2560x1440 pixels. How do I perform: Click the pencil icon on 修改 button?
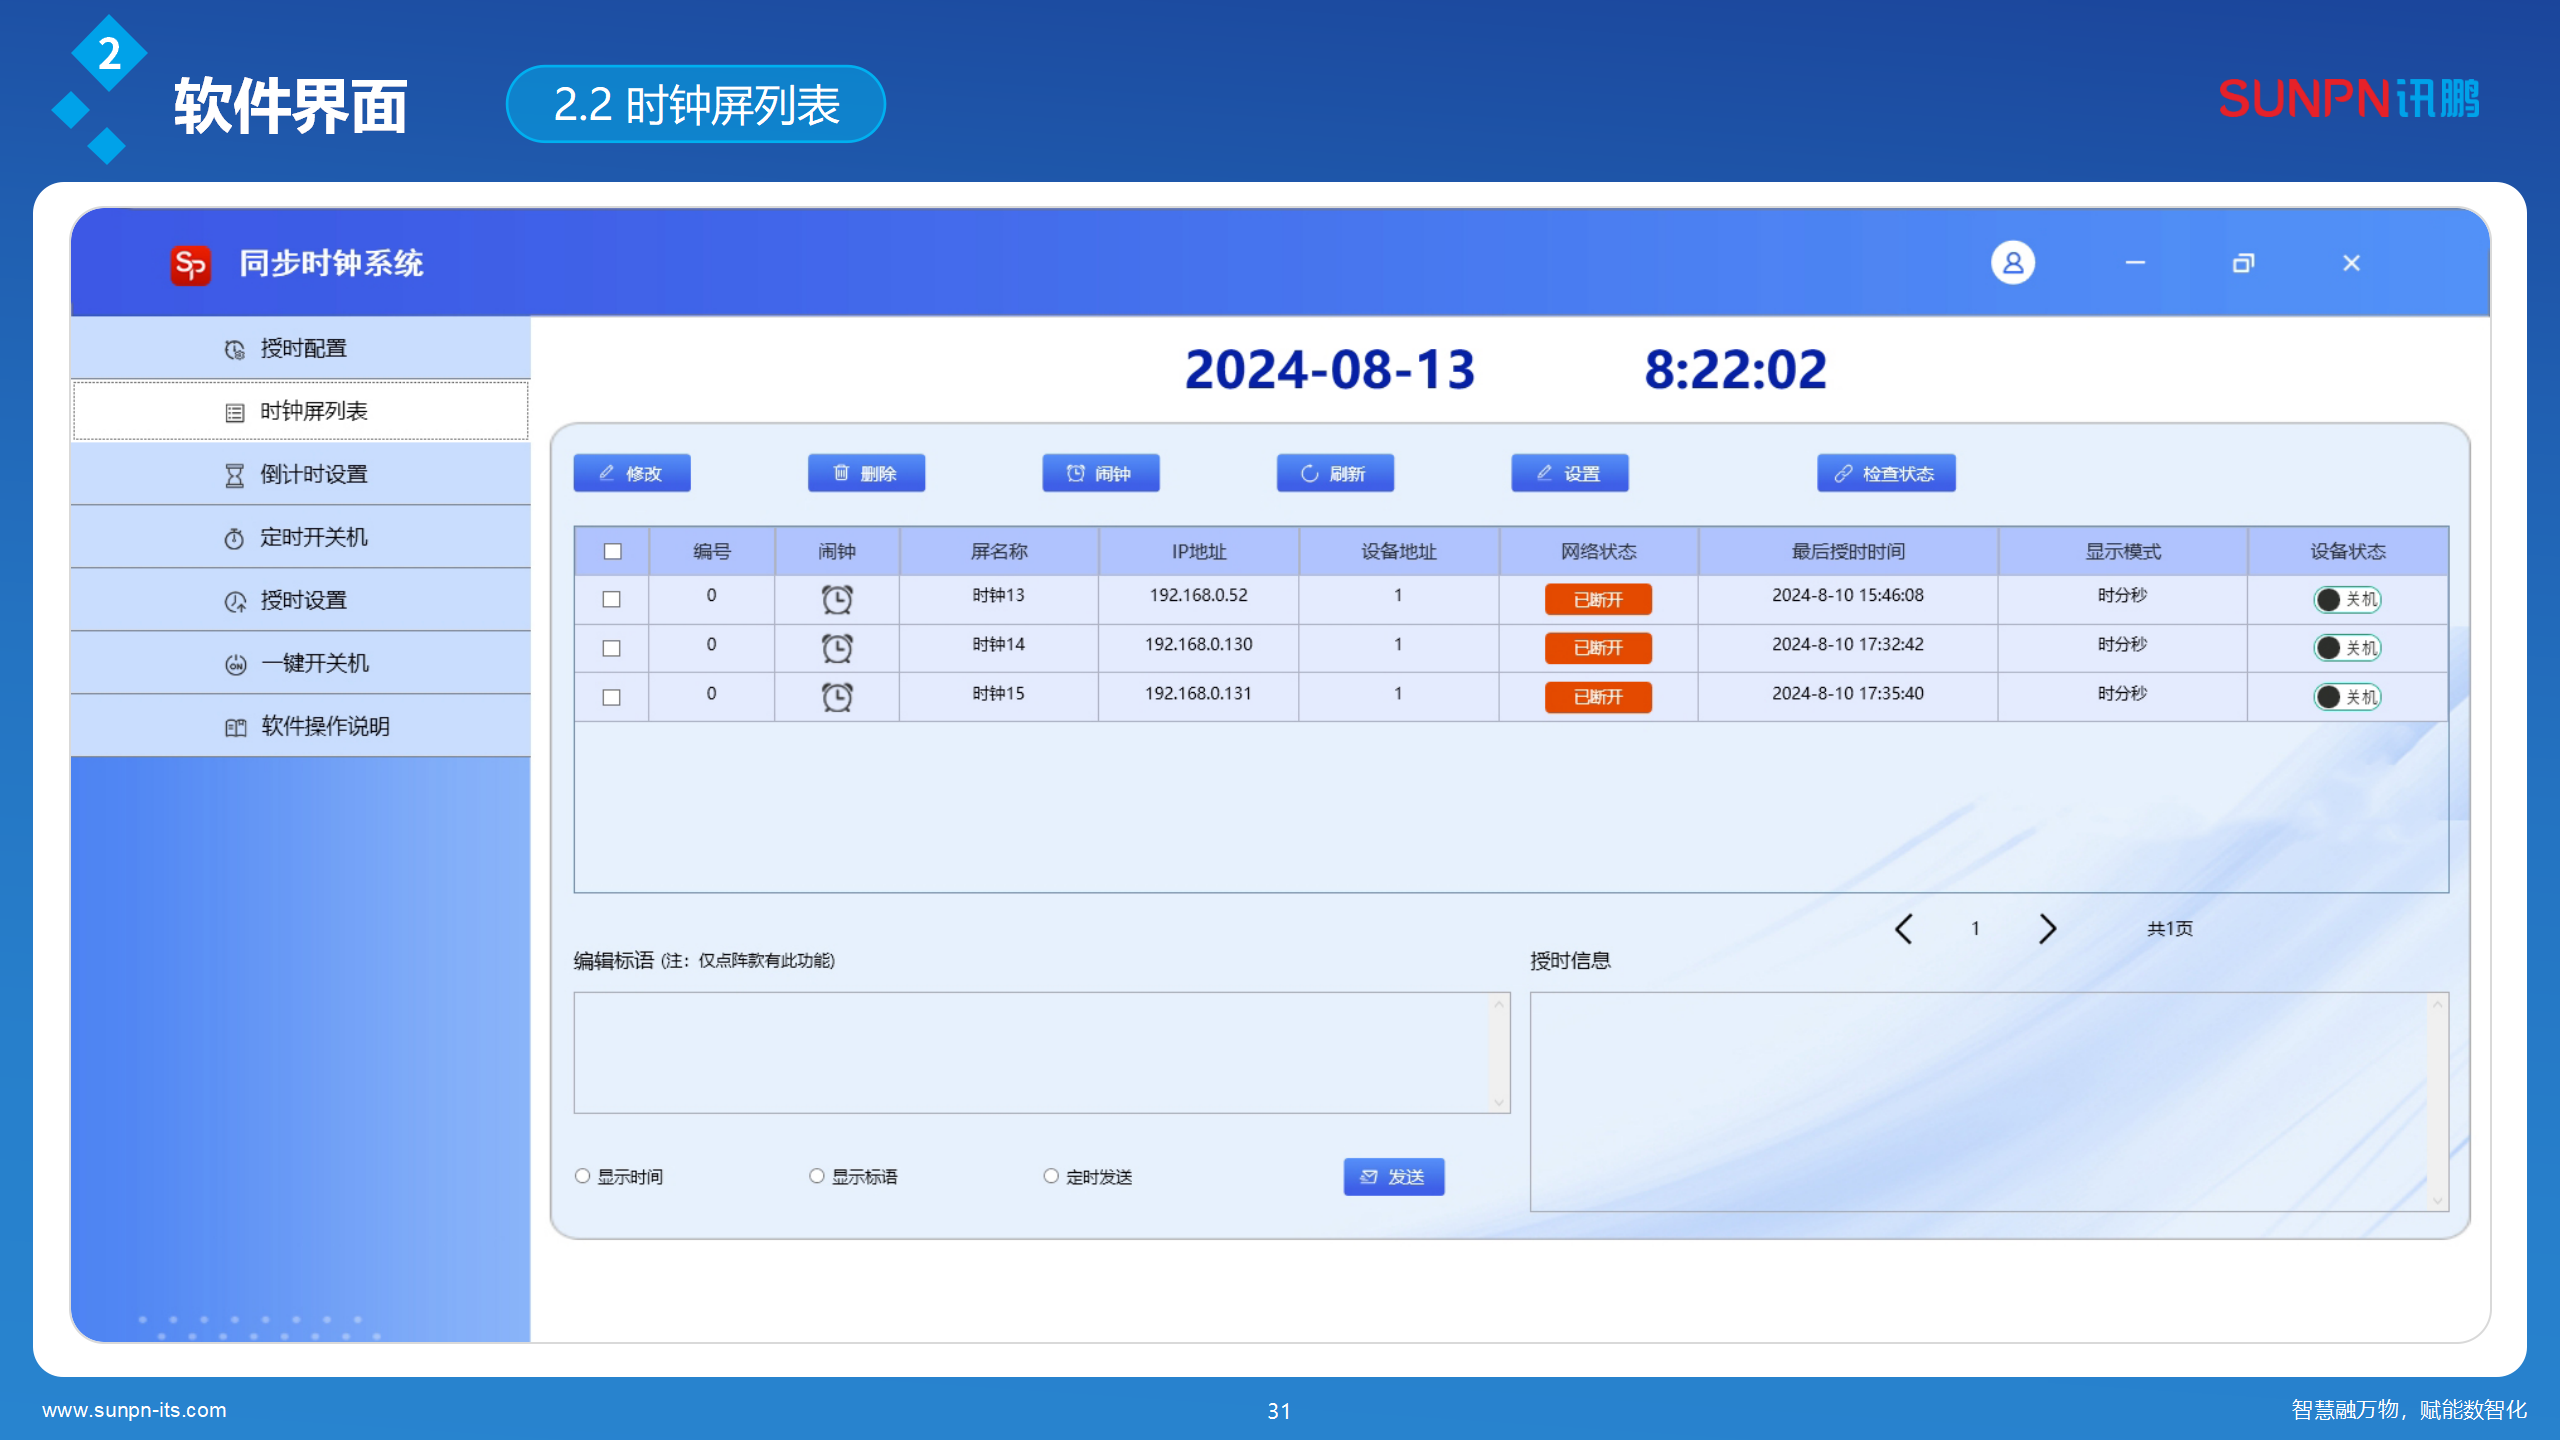(606, 473)
